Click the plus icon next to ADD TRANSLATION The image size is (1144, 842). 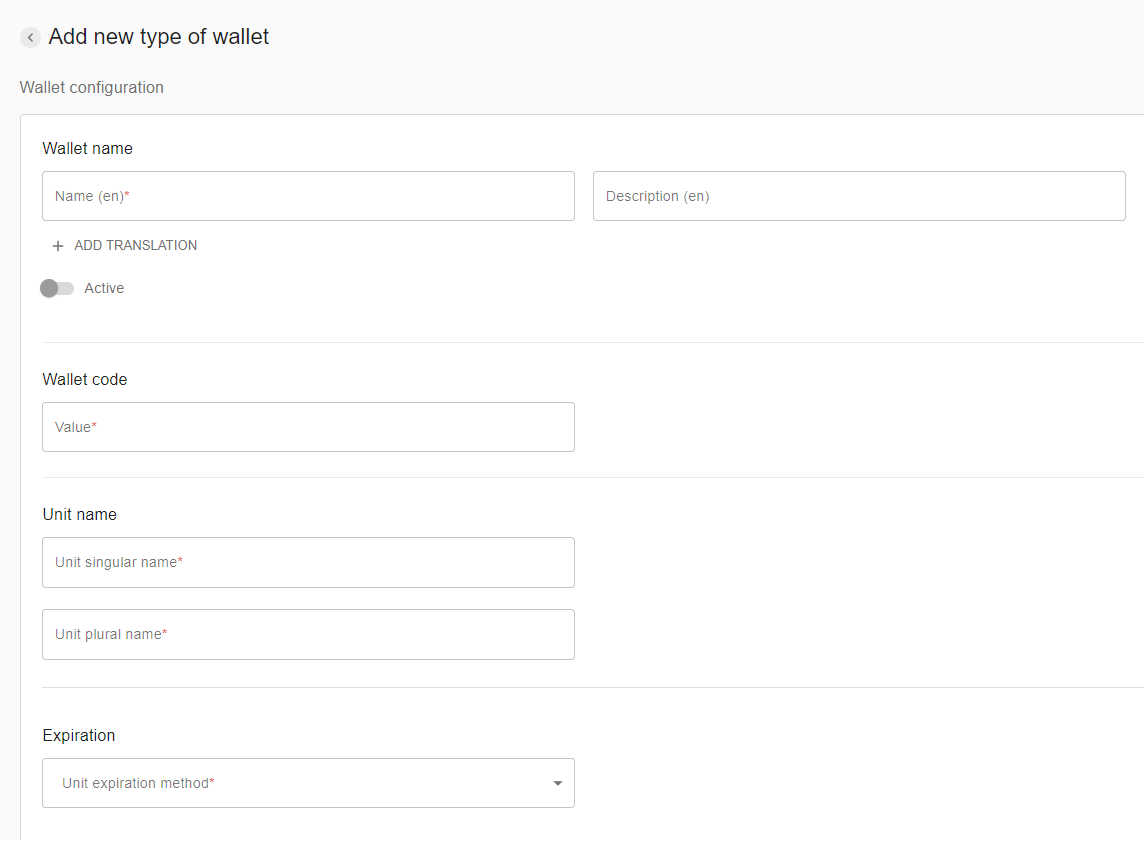pos(58,246)
